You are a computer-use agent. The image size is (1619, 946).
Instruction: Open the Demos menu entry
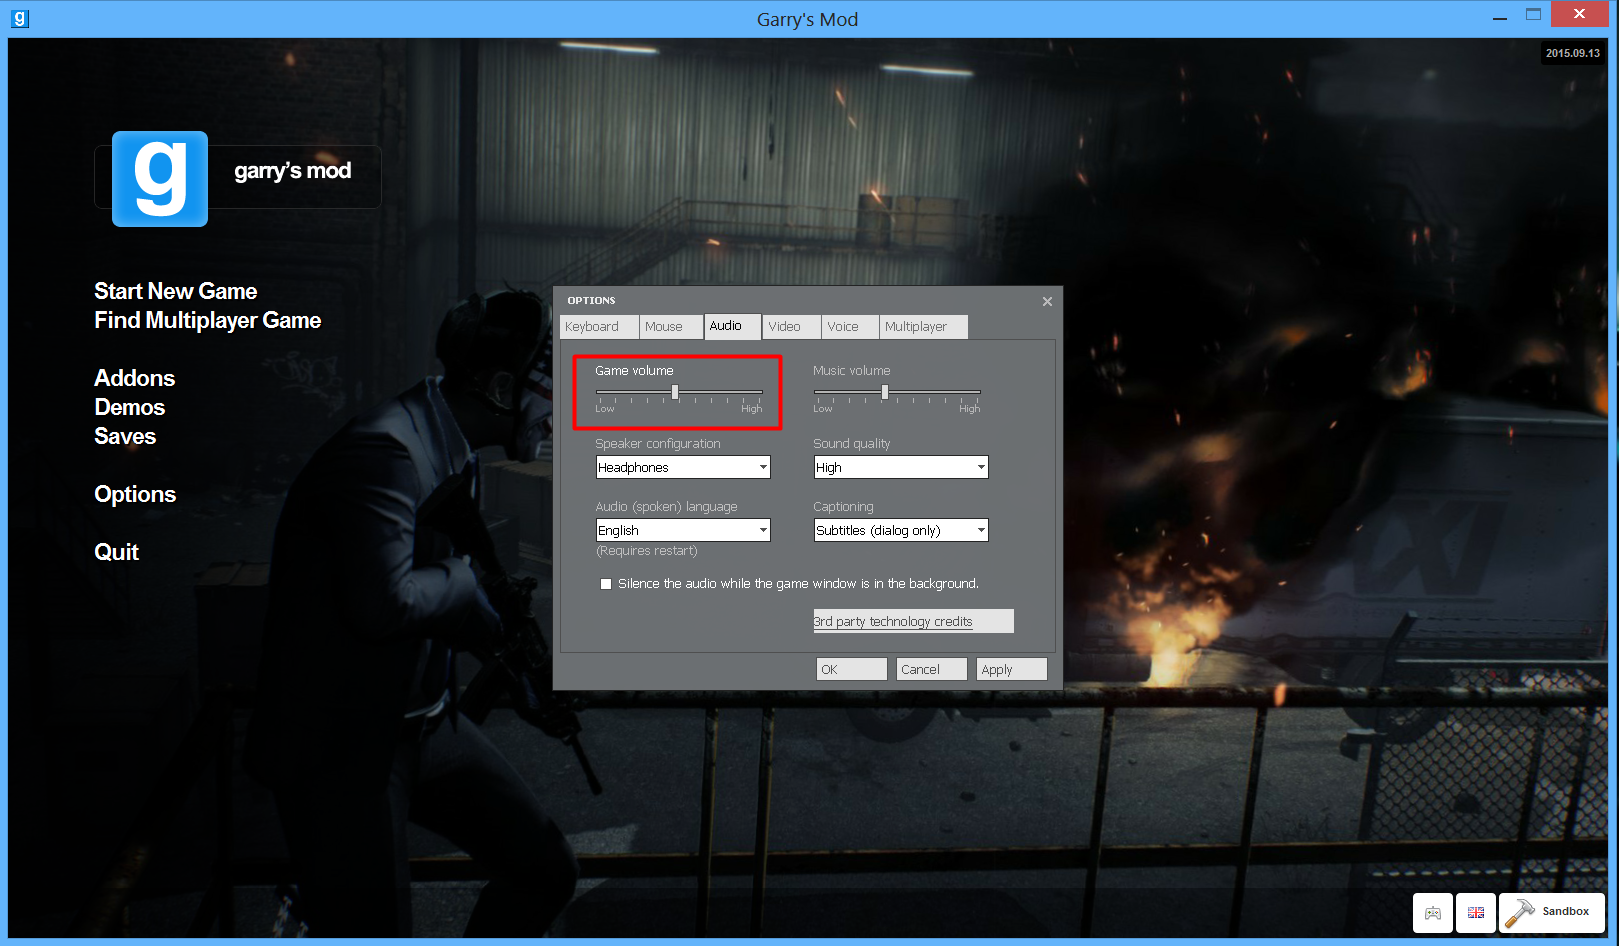pyautogui.click(x=130, y=407)
